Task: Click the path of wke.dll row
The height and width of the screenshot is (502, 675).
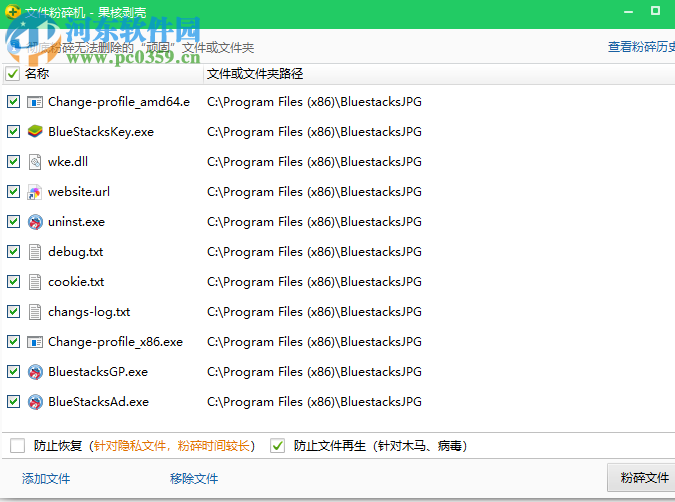Action: (x=314, y=162)
